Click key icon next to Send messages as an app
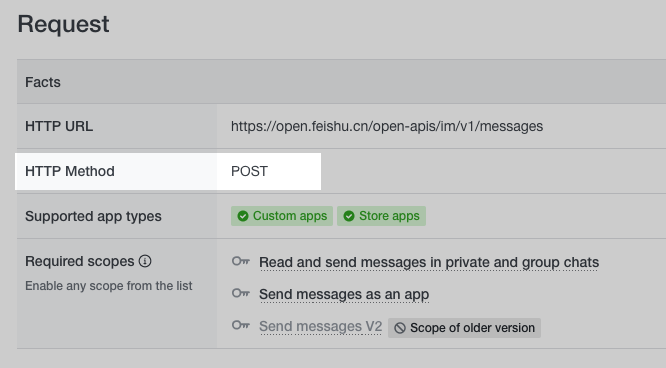Image resolution: width=666 pixels, height=368 pixels. 241,293
